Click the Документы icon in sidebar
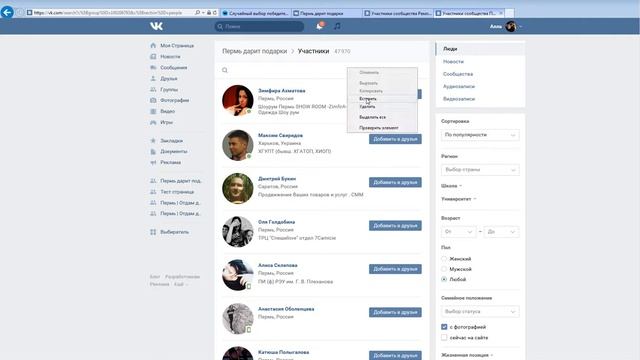Screen dimensions: 640x360 (x=153, y=151)
